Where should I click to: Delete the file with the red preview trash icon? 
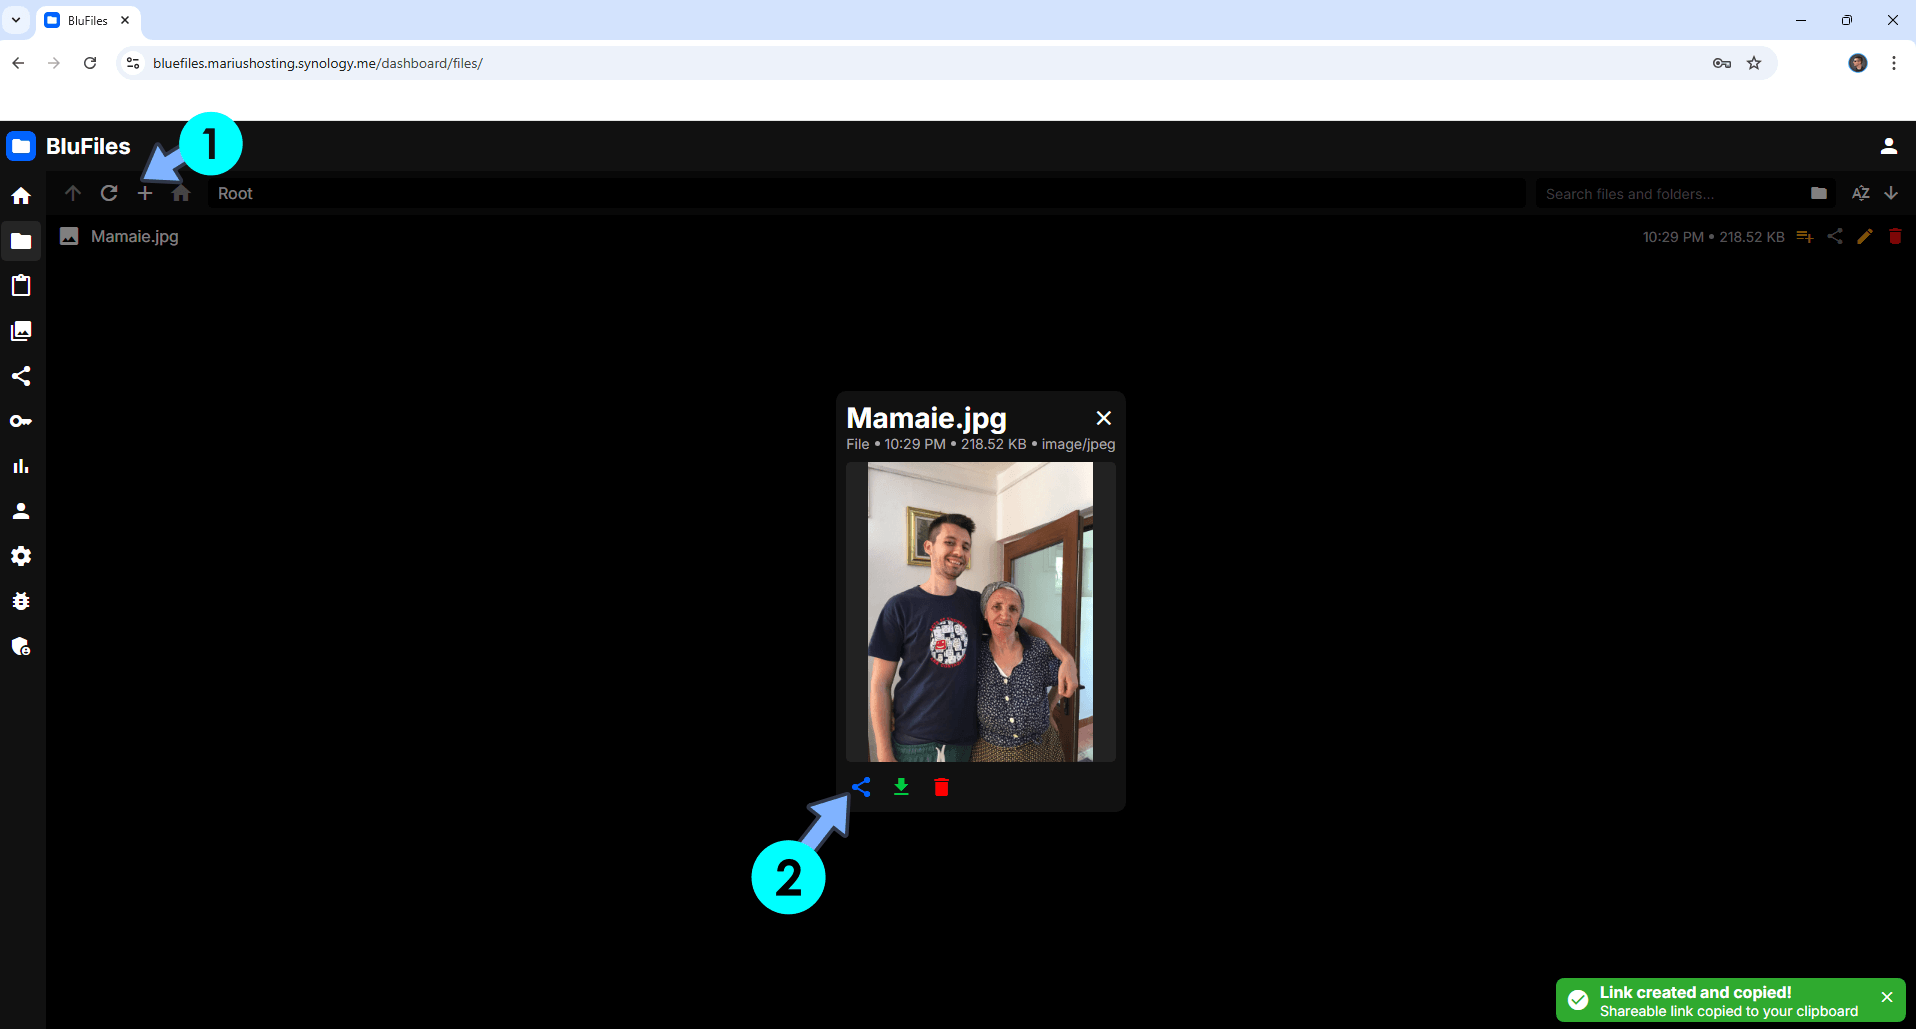click(x=941, y=787)
